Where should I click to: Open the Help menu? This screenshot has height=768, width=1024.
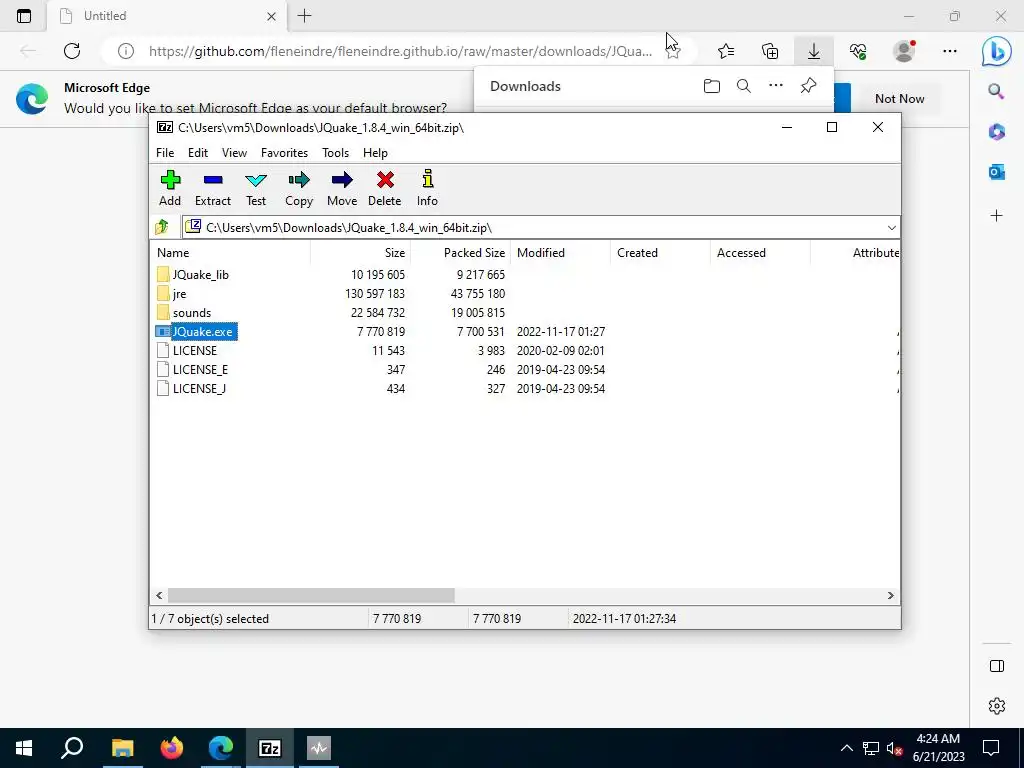375,153
